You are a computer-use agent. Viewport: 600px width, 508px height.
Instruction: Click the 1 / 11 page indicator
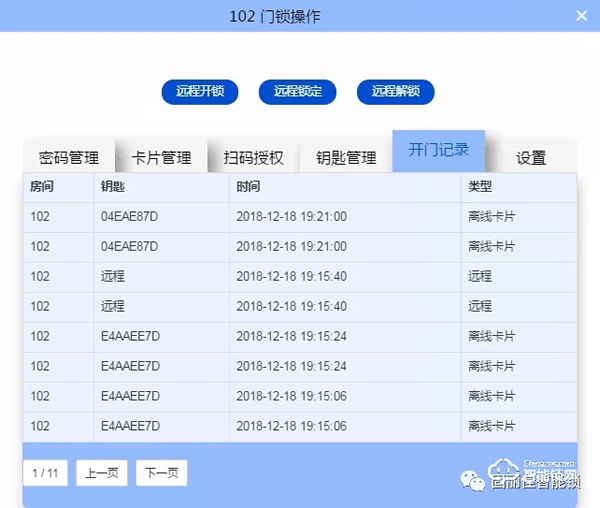46,473
